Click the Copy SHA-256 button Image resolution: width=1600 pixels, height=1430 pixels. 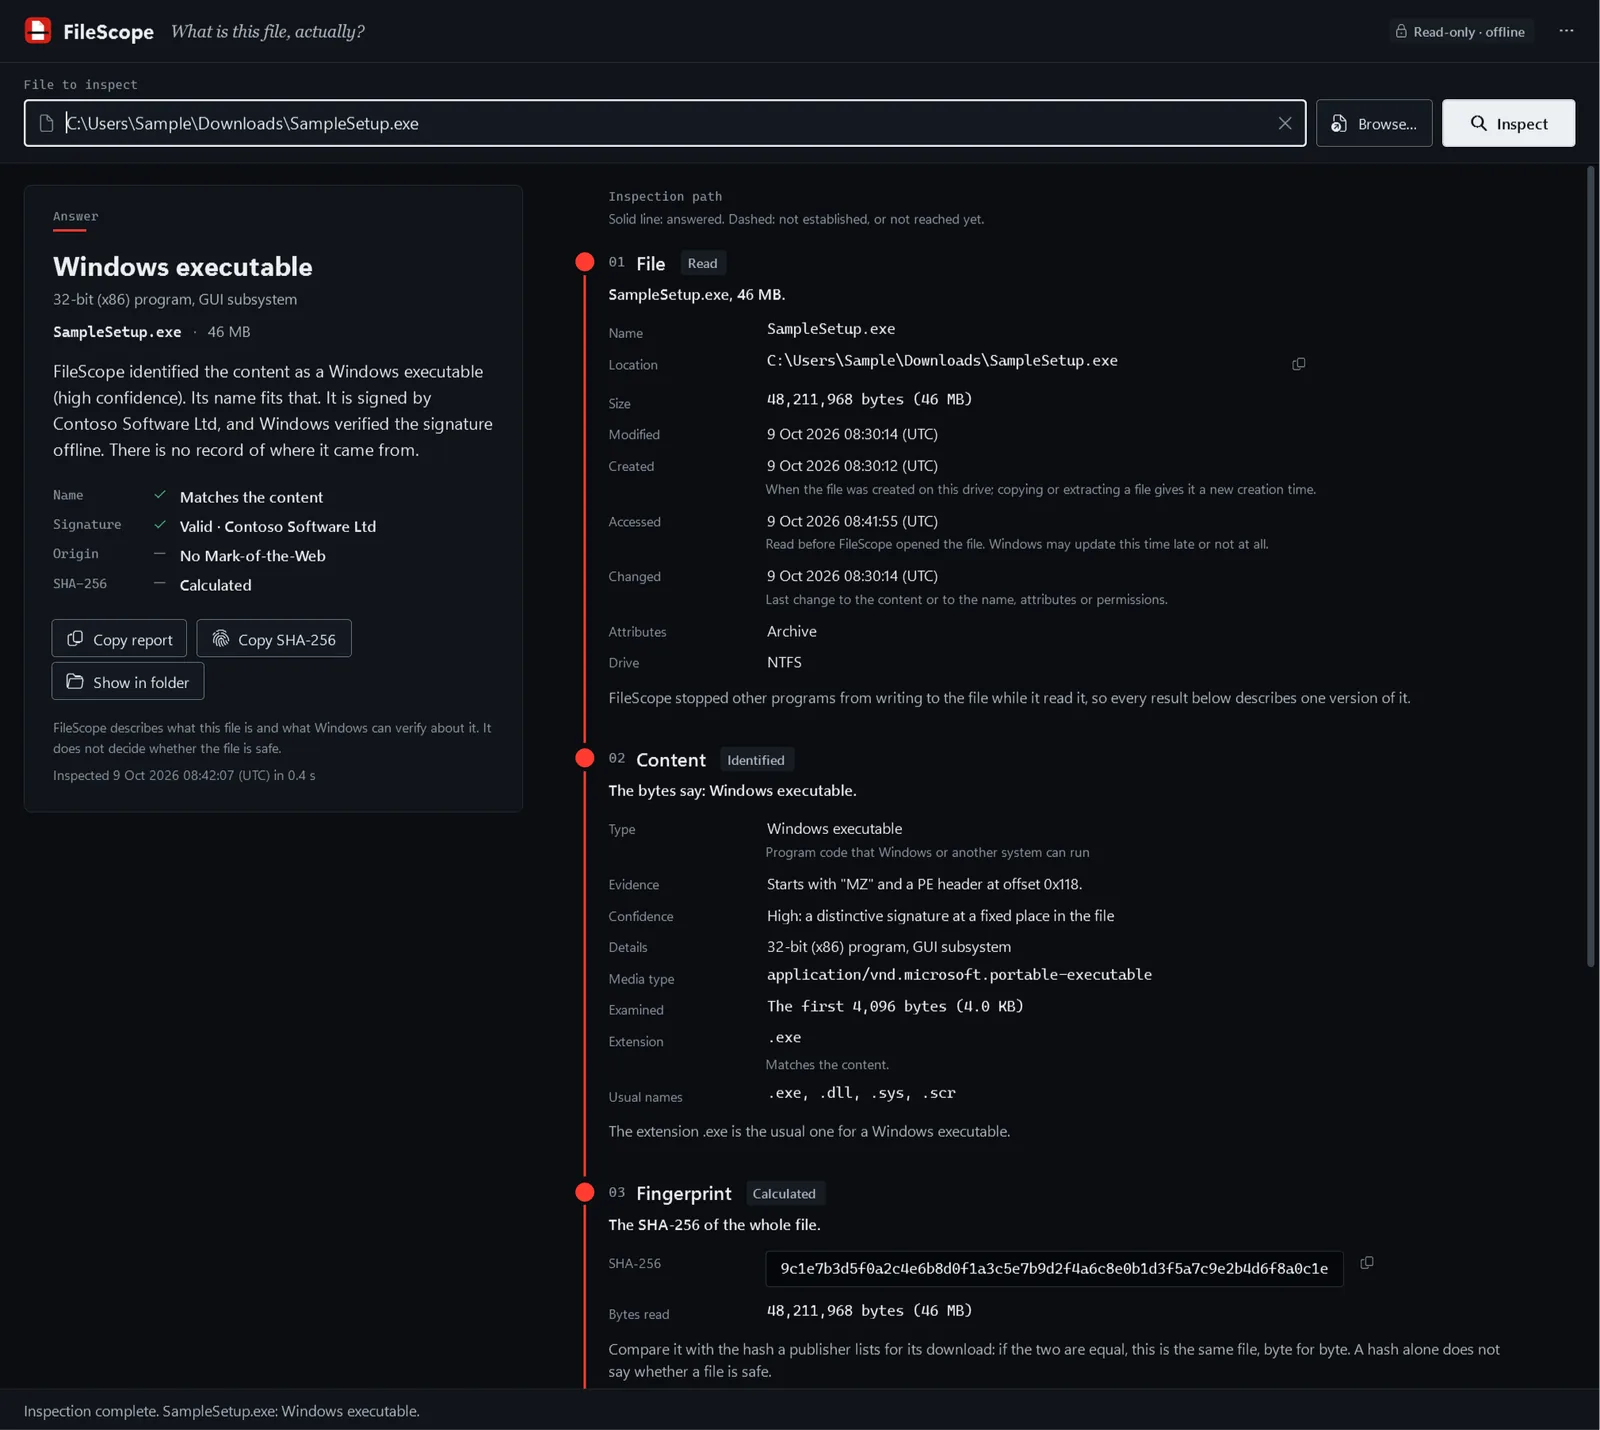[x=274, y=639]
